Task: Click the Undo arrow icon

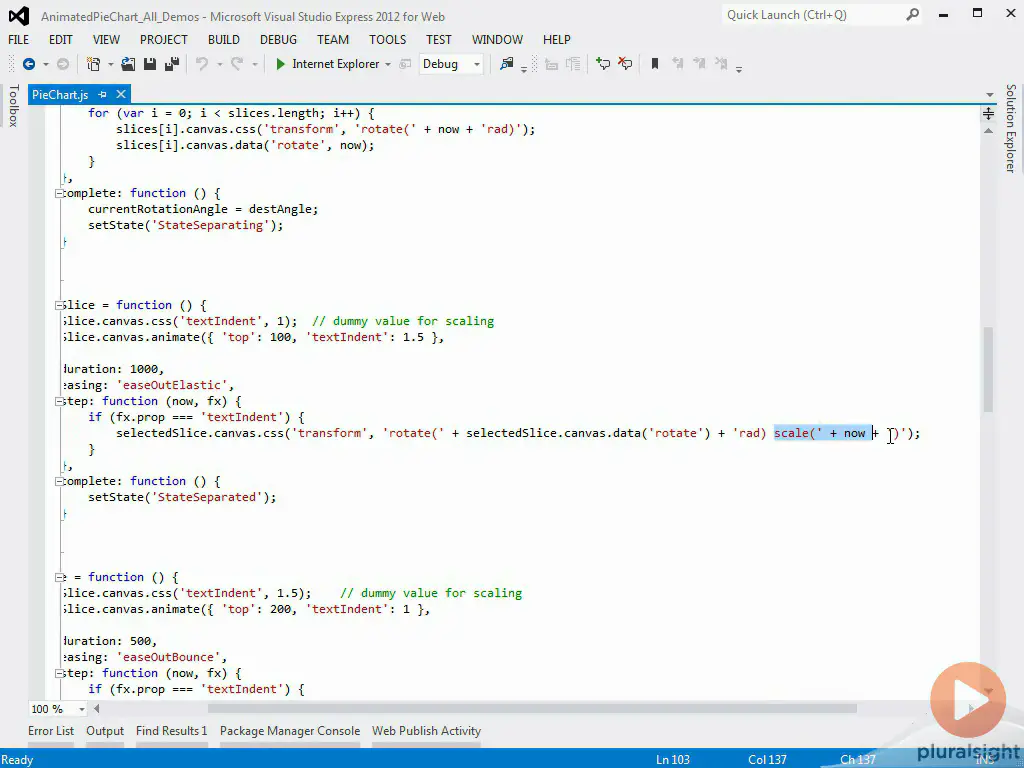Action: pos(202,64)
